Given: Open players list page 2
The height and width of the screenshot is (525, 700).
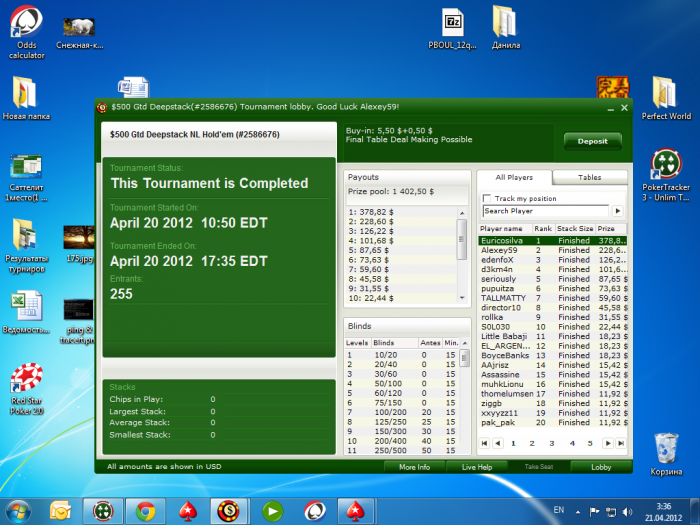Looking at the screenshot, I should click(x=532, y=443).
